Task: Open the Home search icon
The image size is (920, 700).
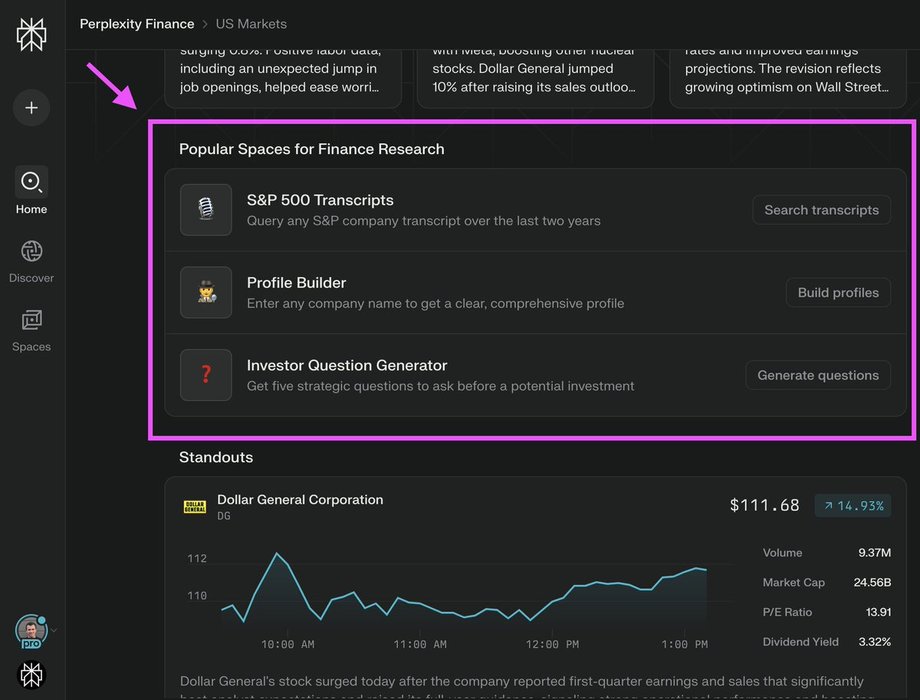Action: [x=31, y=182]
